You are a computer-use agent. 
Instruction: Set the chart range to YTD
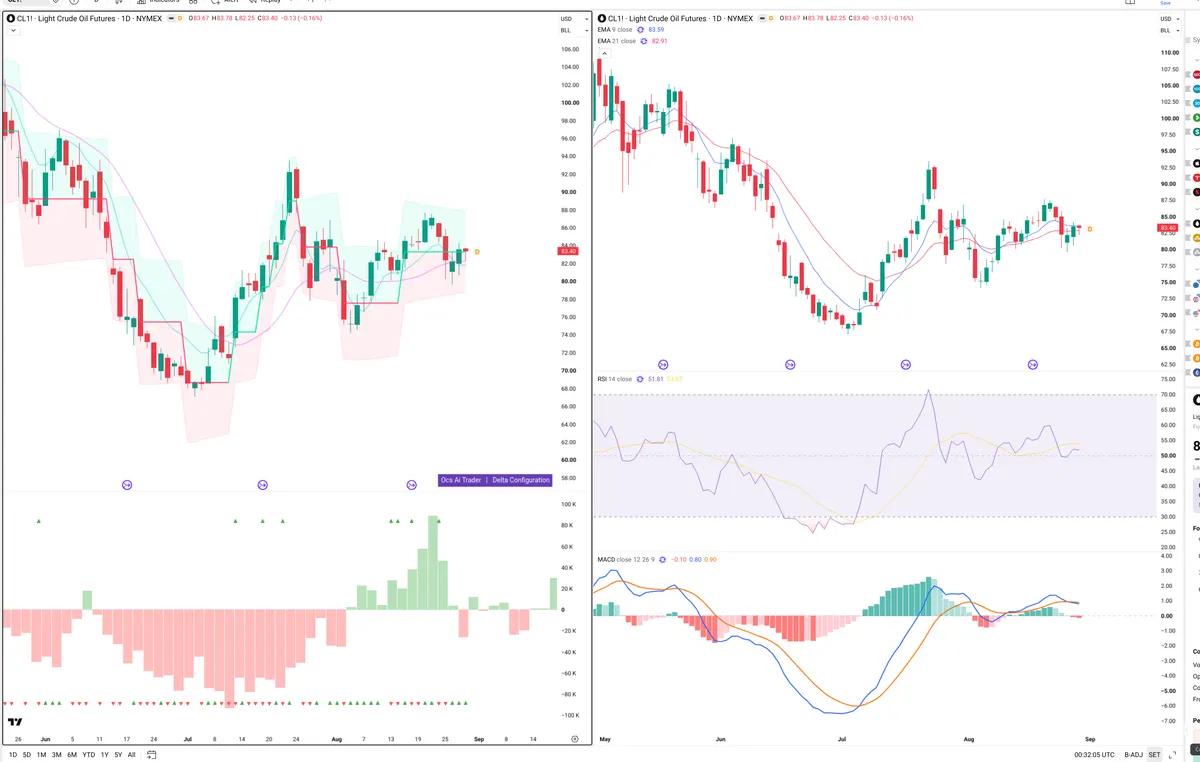(x=89, y=755)
